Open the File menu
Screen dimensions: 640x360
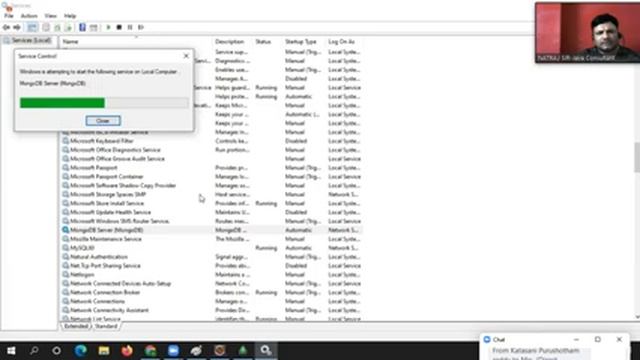tap(9, 16)
